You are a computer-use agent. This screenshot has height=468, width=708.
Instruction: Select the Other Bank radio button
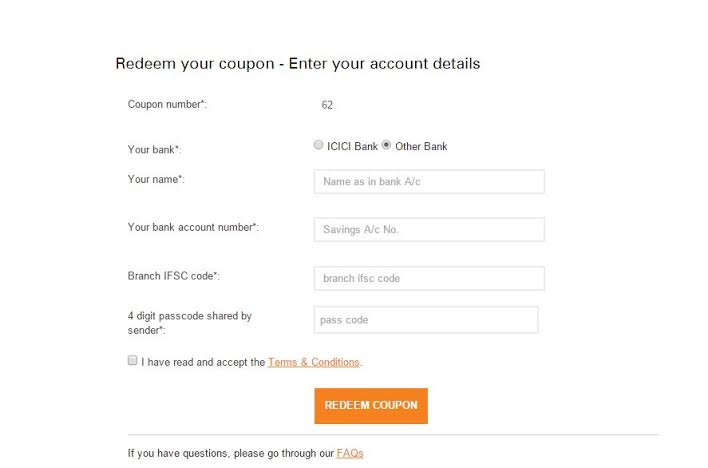pyautogui.click(x=387, y=145)
